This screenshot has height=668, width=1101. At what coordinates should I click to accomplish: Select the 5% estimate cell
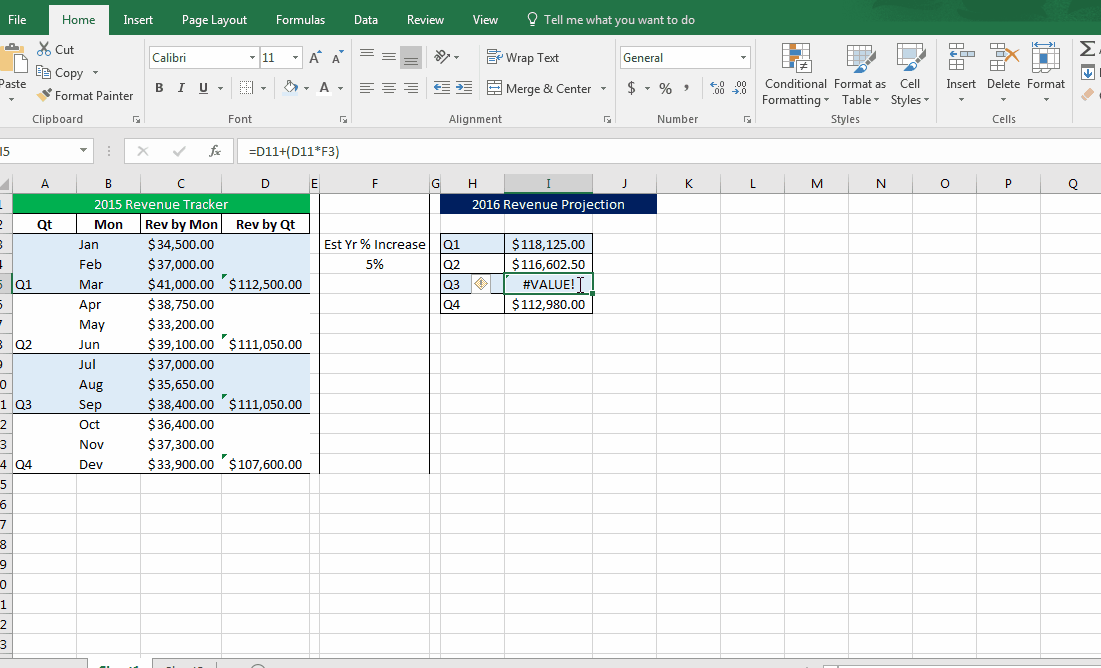[374, 264]
